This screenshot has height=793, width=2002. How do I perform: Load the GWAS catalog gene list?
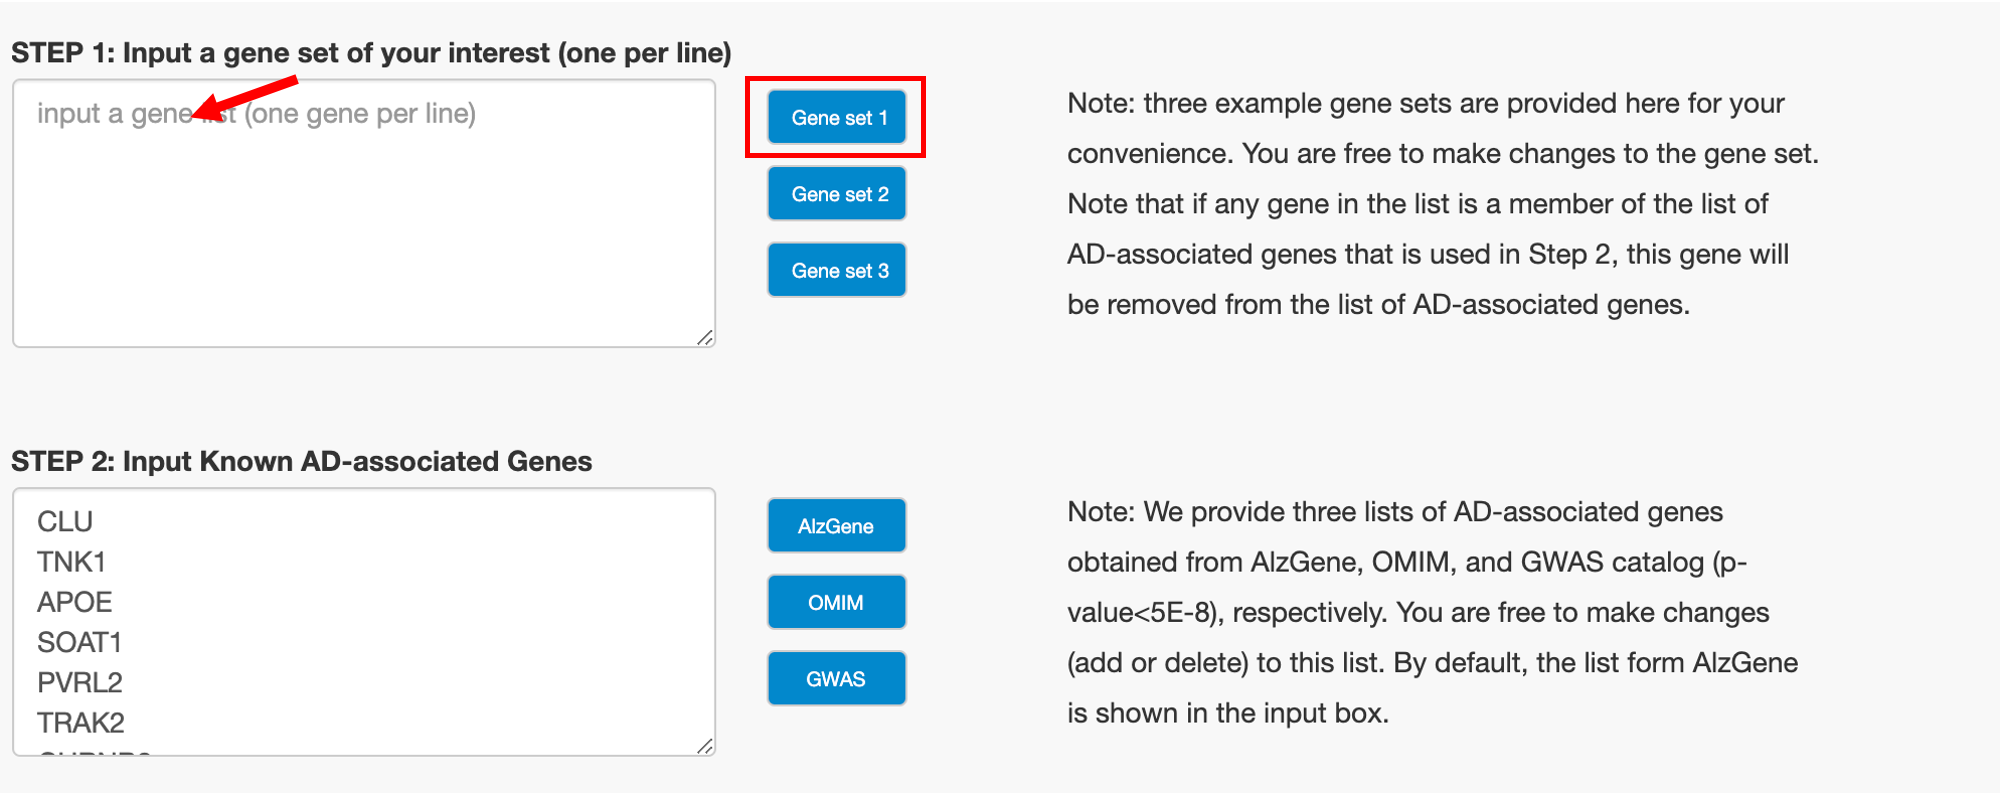tap(837, 679)
